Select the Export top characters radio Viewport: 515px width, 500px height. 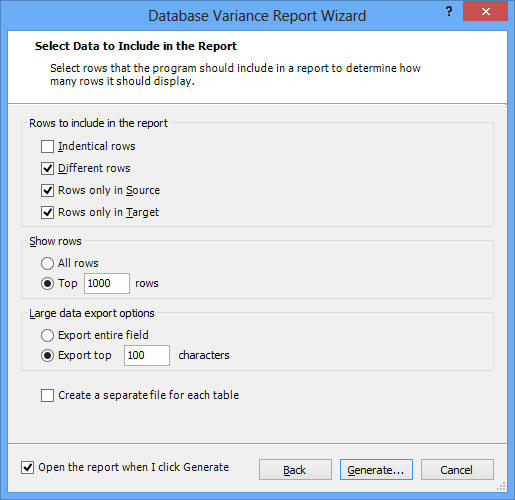click(47, 355)
